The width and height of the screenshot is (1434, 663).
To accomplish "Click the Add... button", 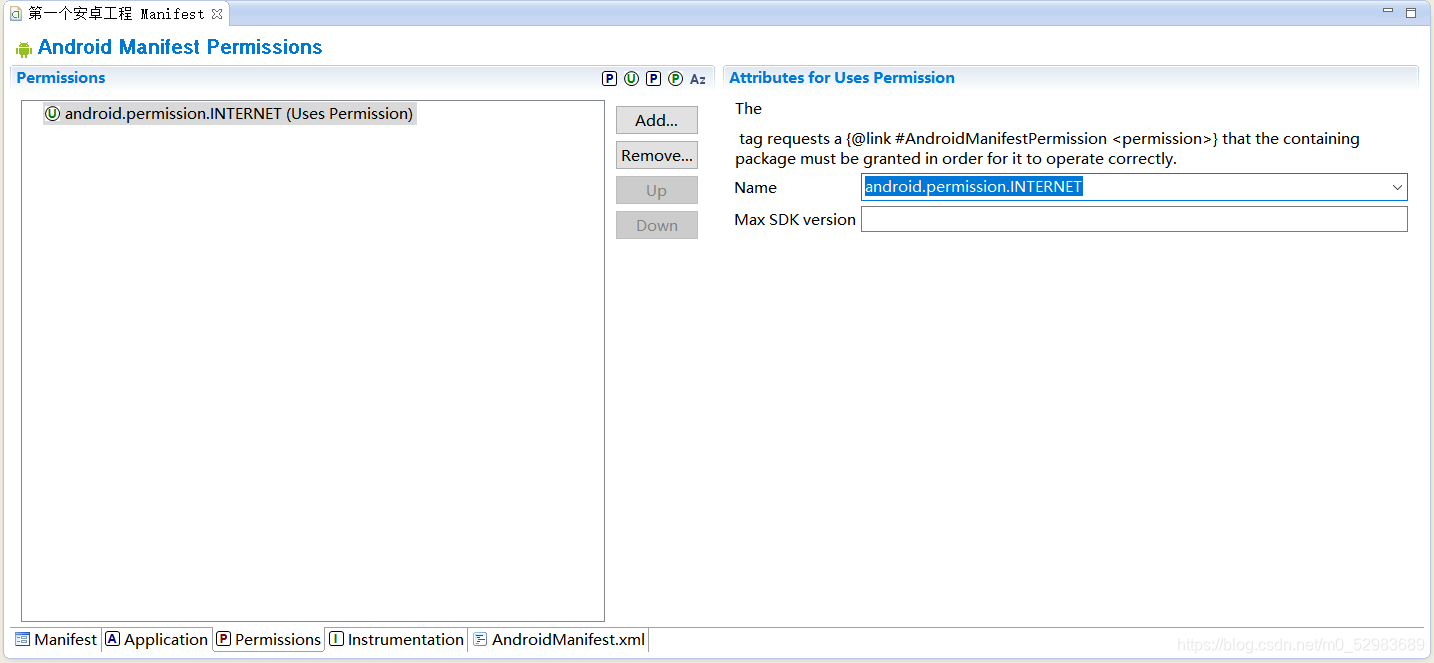I will pyautogui.click(x=657, y=120).
